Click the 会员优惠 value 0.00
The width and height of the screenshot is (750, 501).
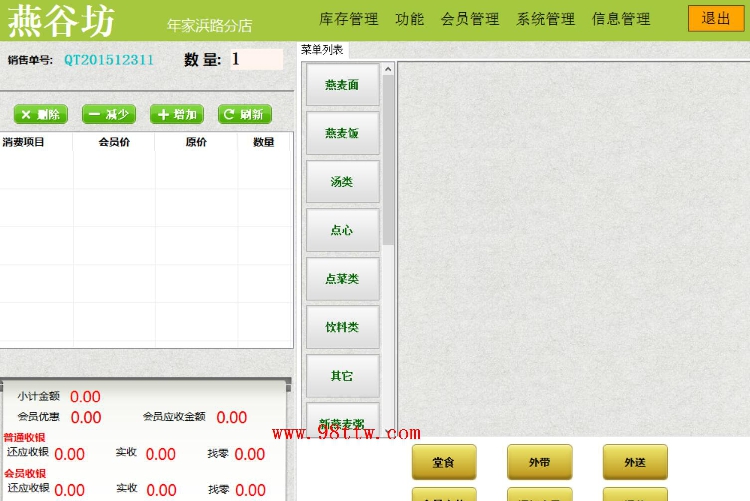point(86,417)
